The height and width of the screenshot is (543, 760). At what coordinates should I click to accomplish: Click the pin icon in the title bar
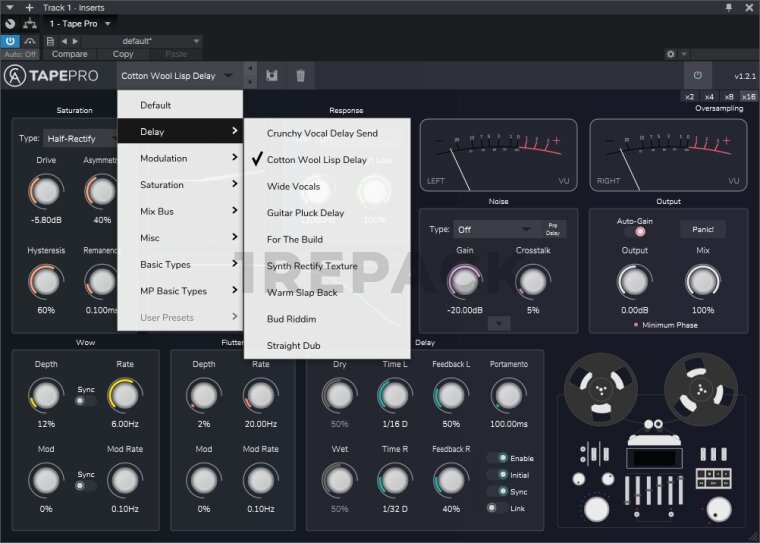(x=729, y=7)
